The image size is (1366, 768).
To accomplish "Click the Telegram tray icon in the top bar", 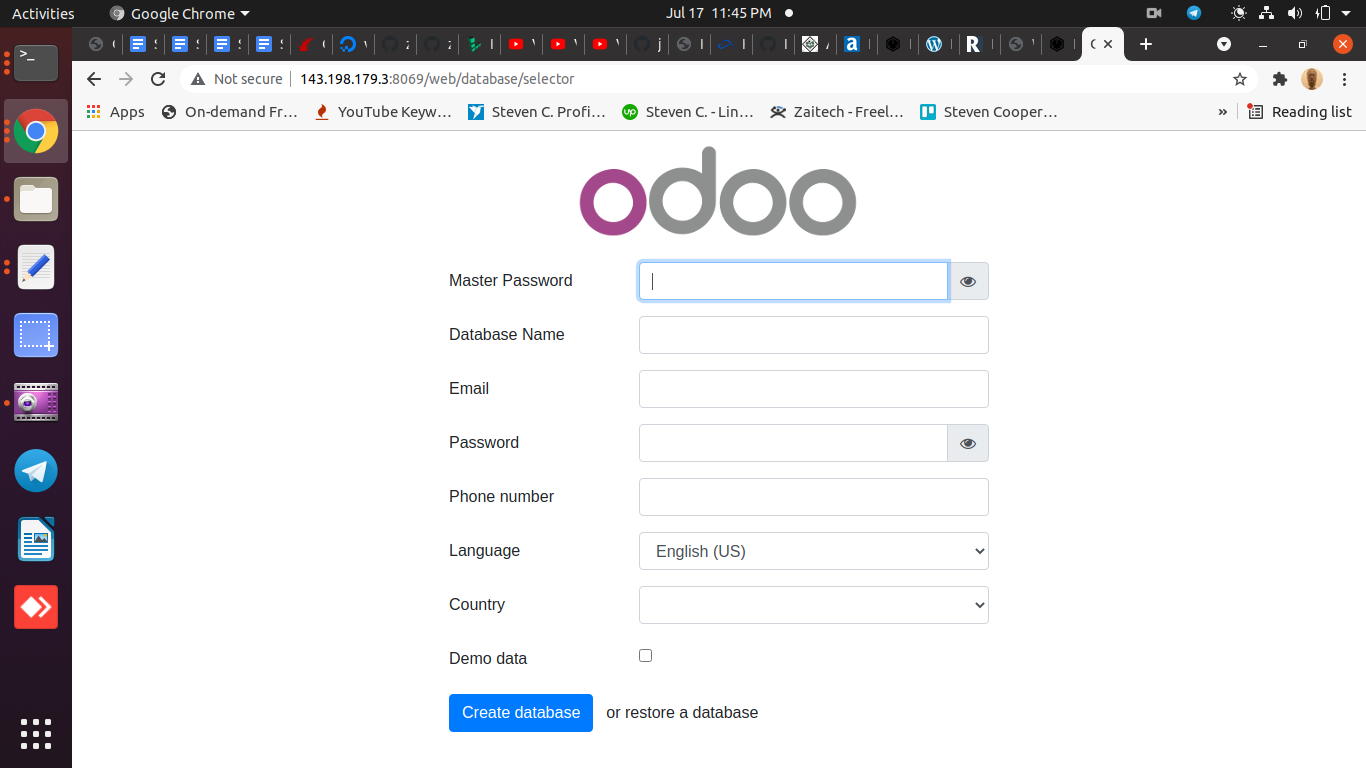I will point(1194,13).
